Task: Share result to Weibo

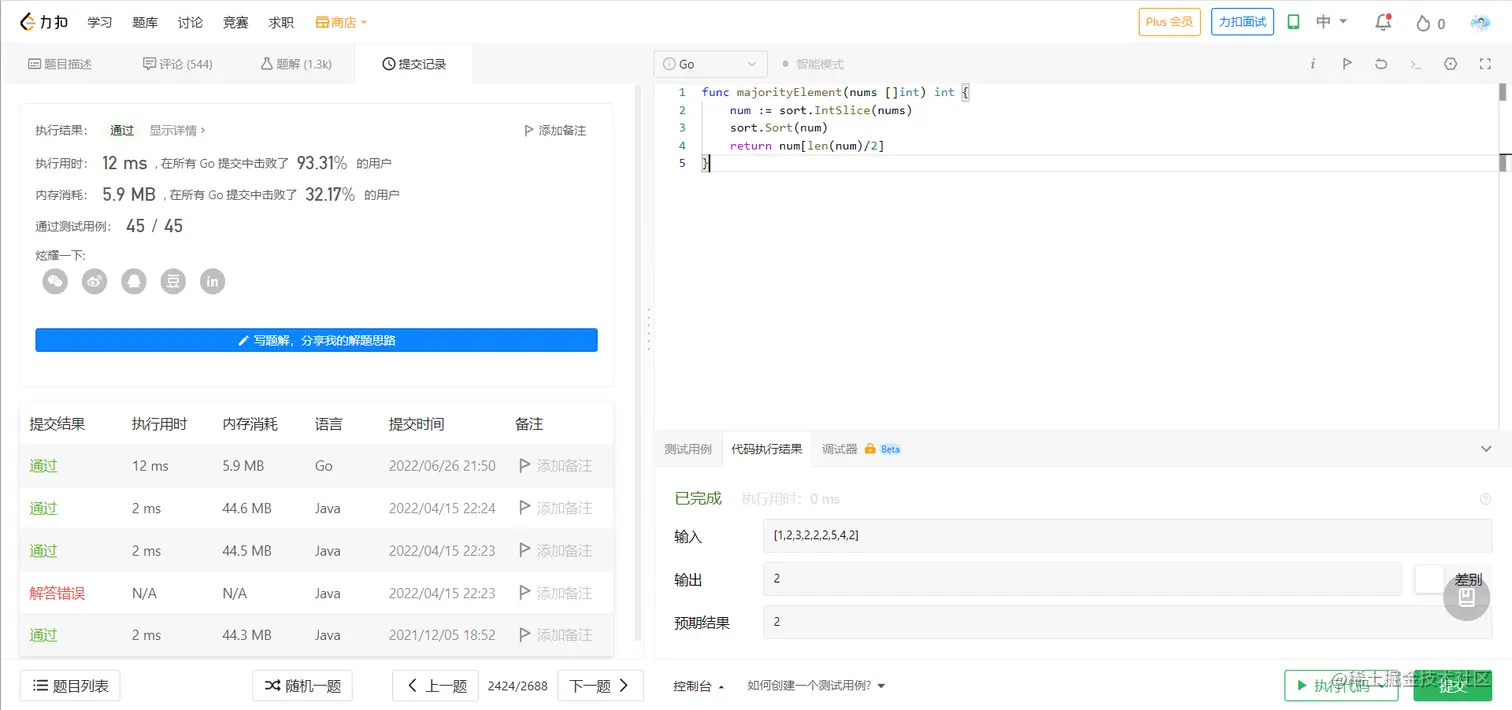Action: (95, 282)
